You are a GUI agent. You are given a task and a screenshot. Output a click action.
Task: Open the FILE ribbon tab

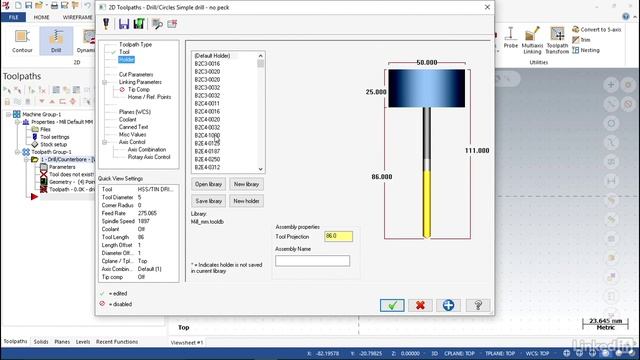click(x=13, y=17)
